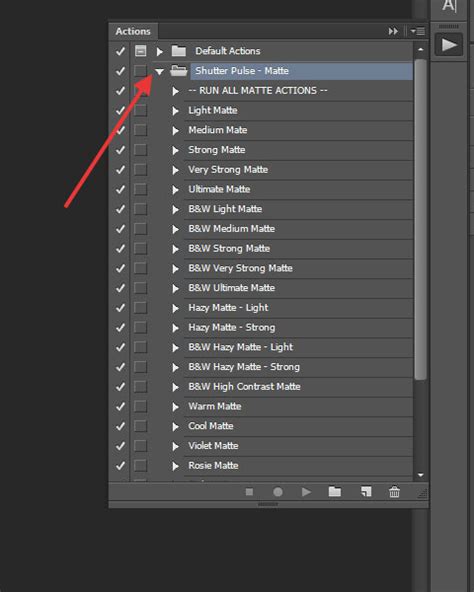Select the Ultimate Matte action

[219, 189]
